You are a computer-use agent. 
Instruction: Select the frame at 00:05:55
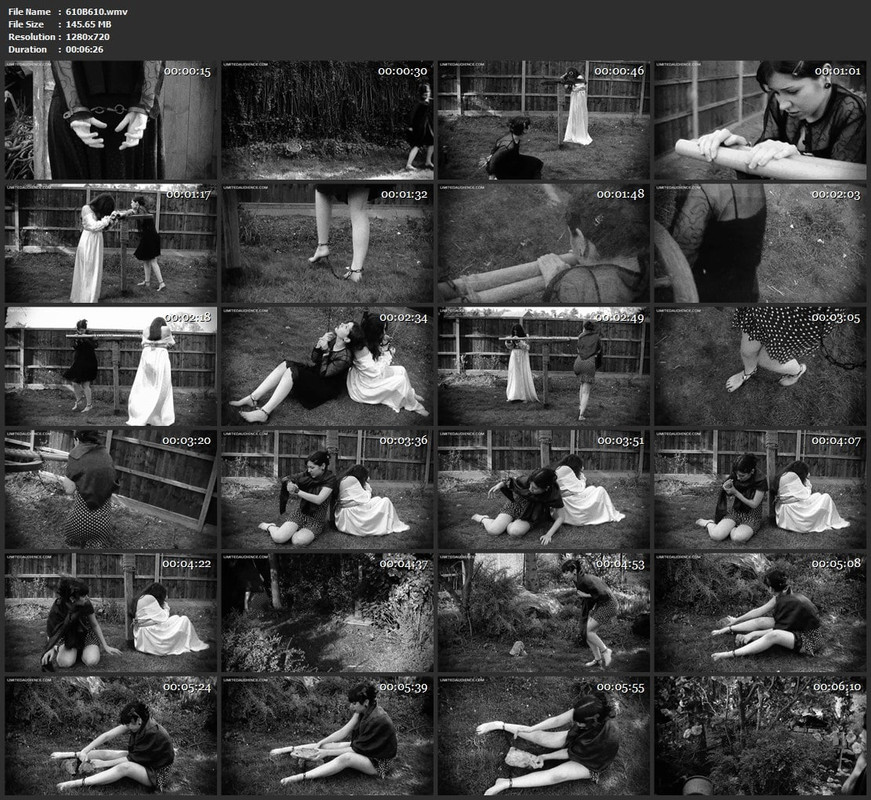click(544, 736)
